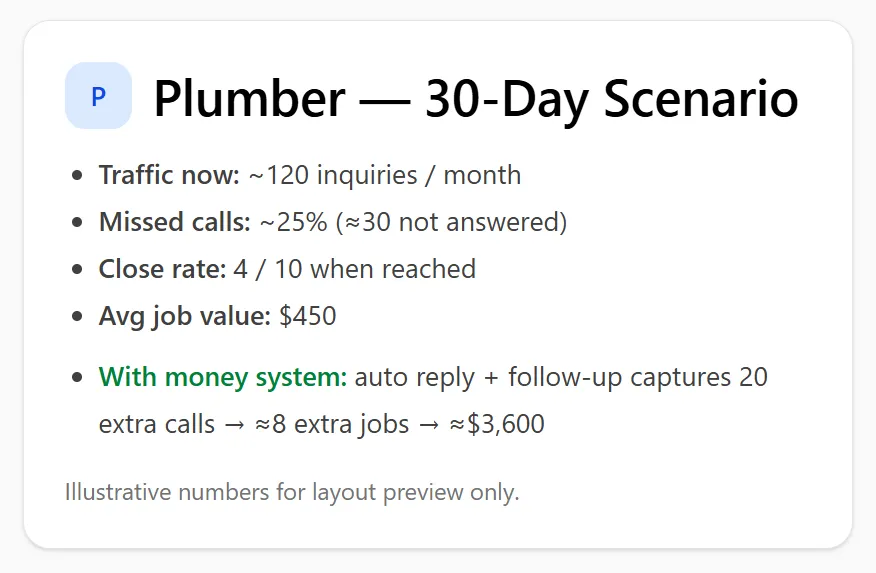Click the ≈30 not answered text
The width and height of the screenshot is (876, 573).
(451, 222)
